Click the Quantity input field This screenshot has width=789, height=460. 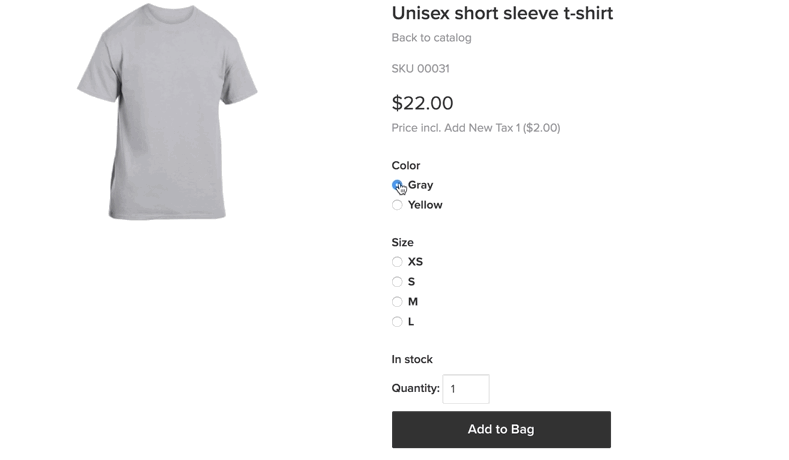[465, 389]
